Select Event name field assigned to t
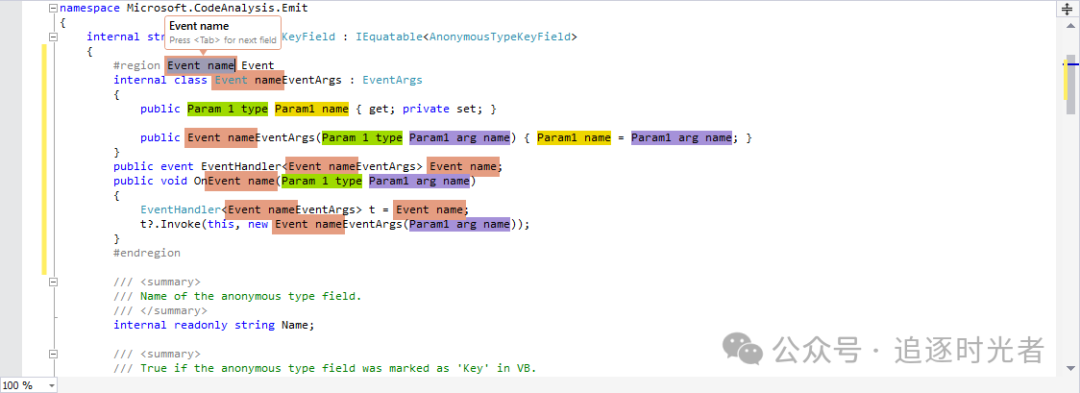The height and width of the screenshot is (393, 1080). click(x=430, y=210)
